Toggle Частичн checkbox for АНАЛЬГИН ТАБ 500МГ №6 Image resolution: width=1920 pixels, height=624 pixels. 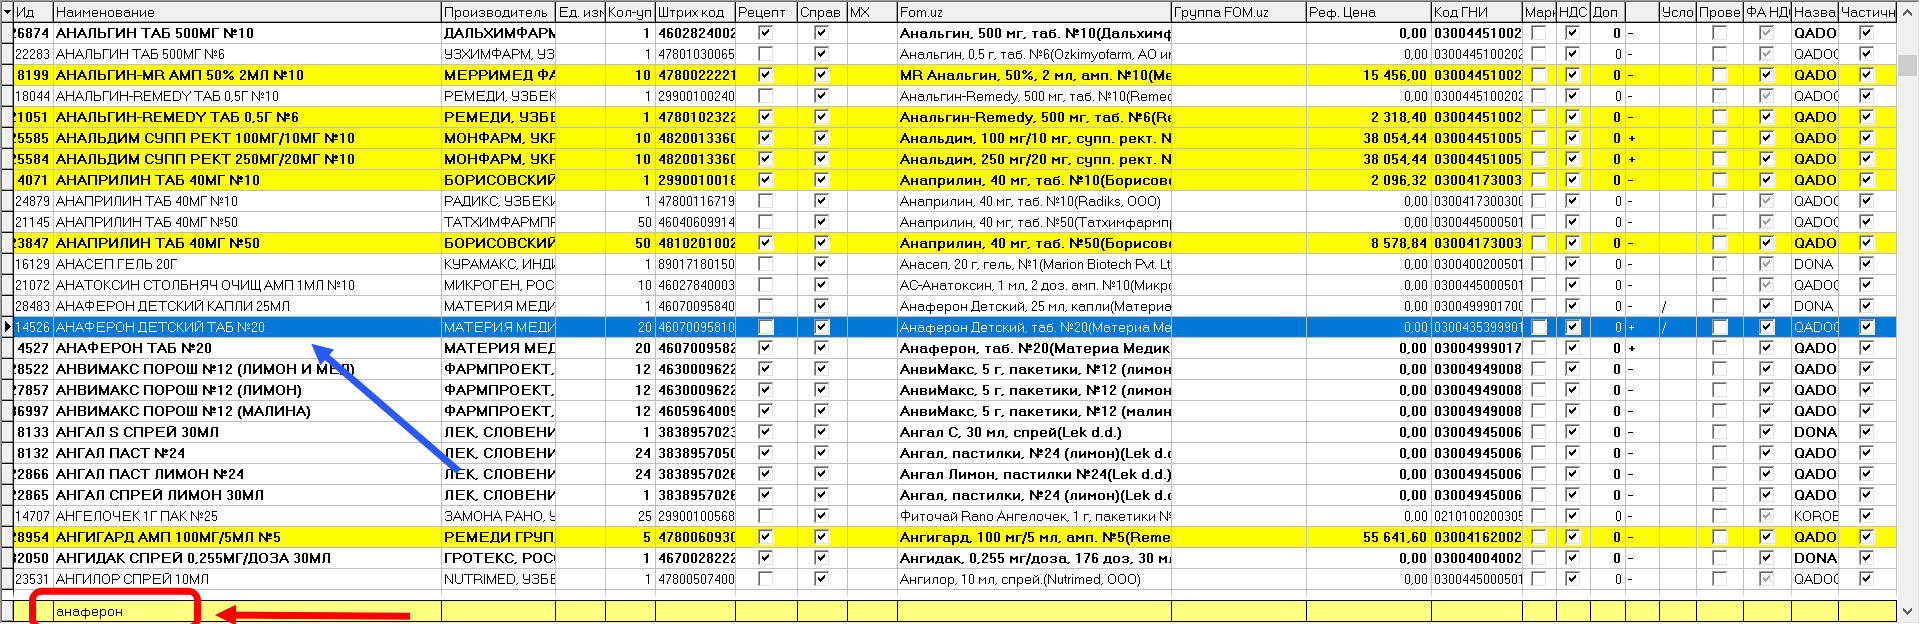(x=1867, y=54)
